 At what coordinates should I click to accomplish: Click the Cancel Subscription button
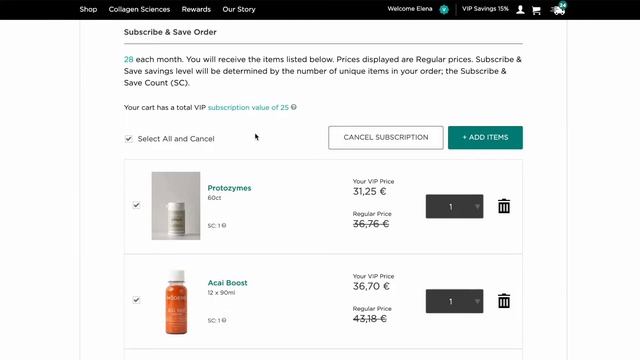click(x=386, y=138)
